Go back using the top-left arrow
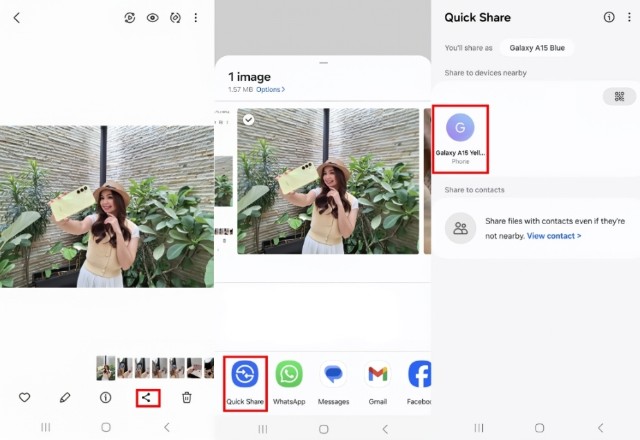The width and height of the screenshot is (640, 440). (17, 18)
